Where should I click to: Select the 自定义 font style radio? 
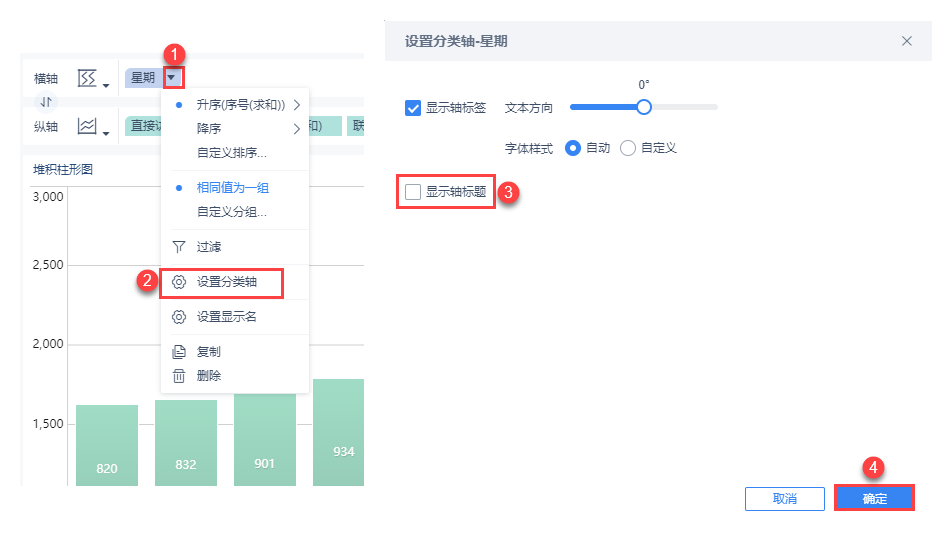coord(628,148)
